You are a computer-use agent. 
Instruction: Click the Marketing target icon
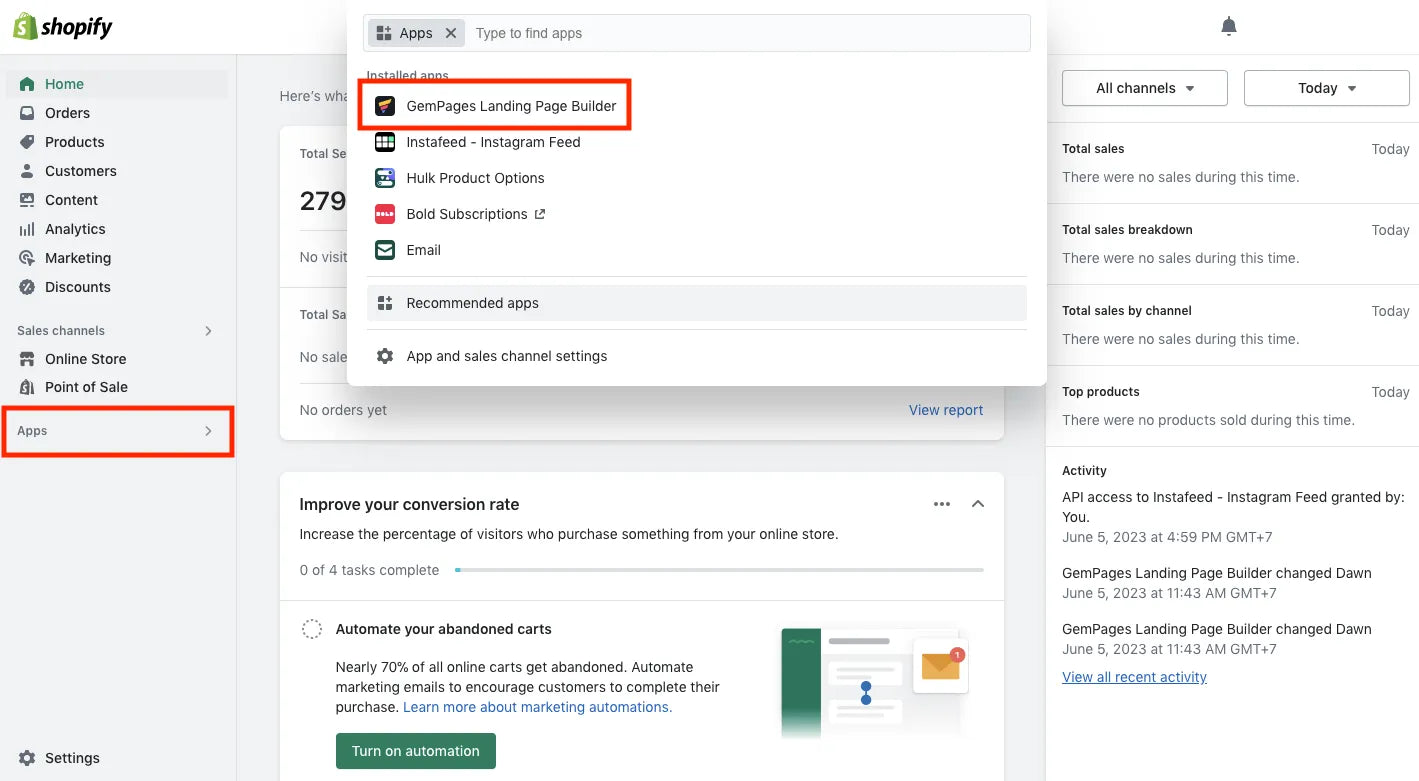[x=27, y=258]
